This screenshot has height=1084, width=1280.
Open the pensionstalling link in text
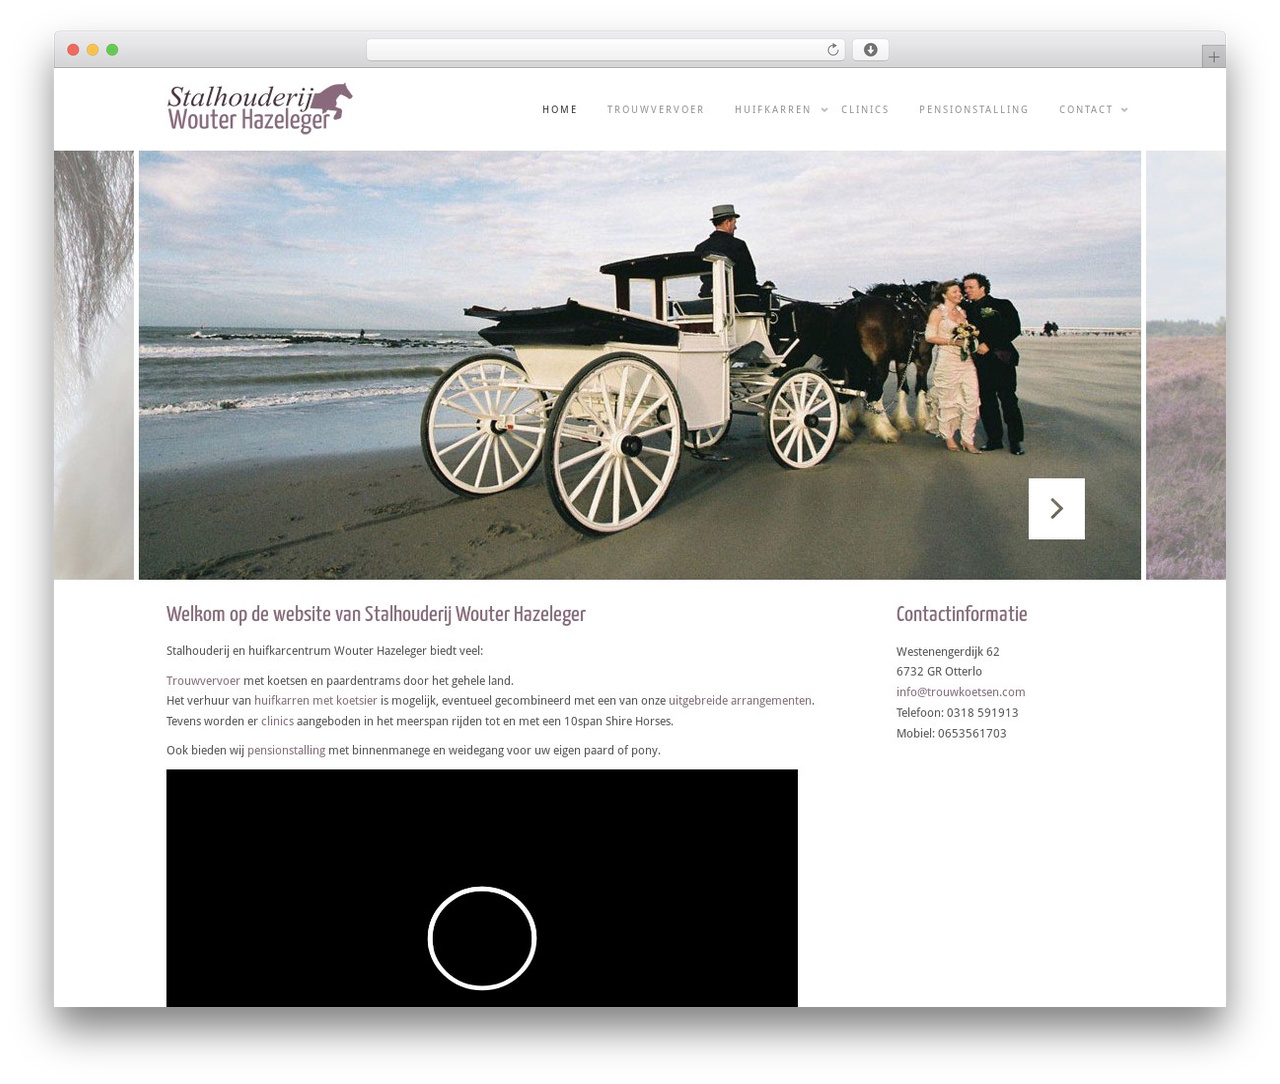click(x=286, y=750)
